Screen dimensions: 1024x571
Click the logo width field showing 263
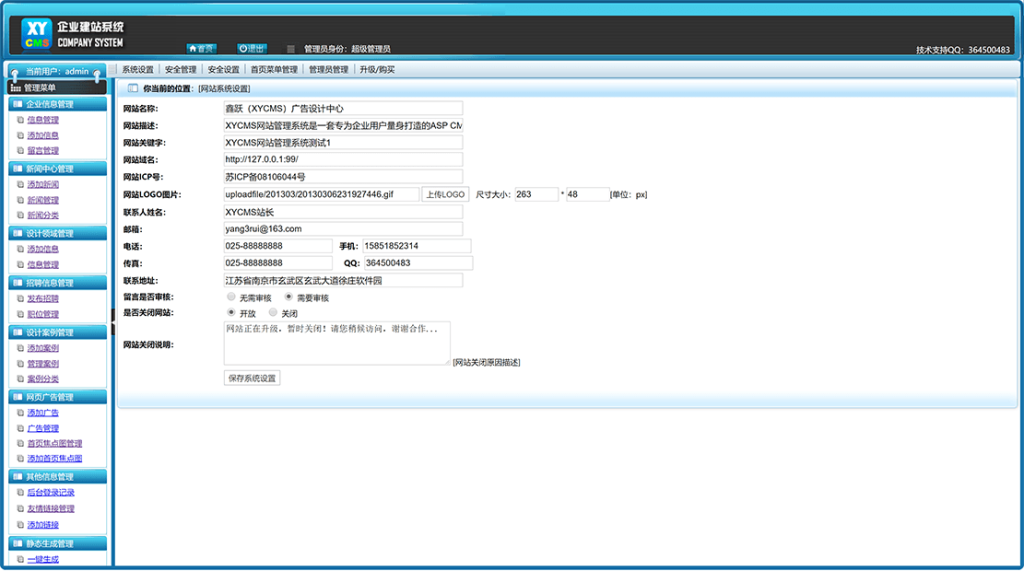536,194
